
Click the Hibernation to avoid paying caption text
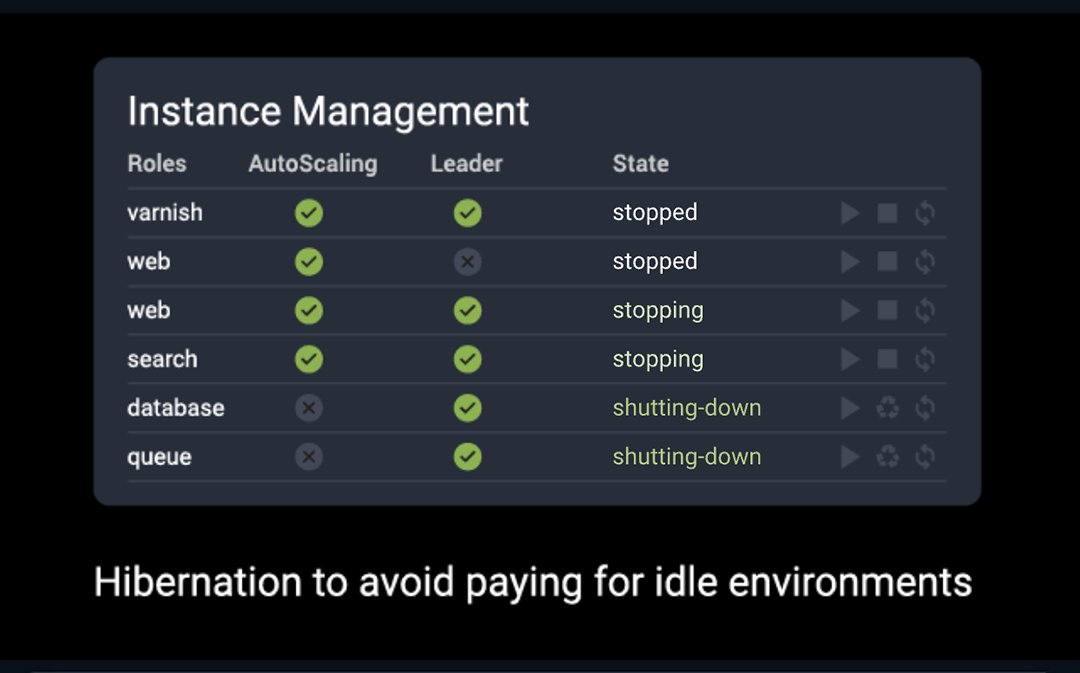pos(532,583)
